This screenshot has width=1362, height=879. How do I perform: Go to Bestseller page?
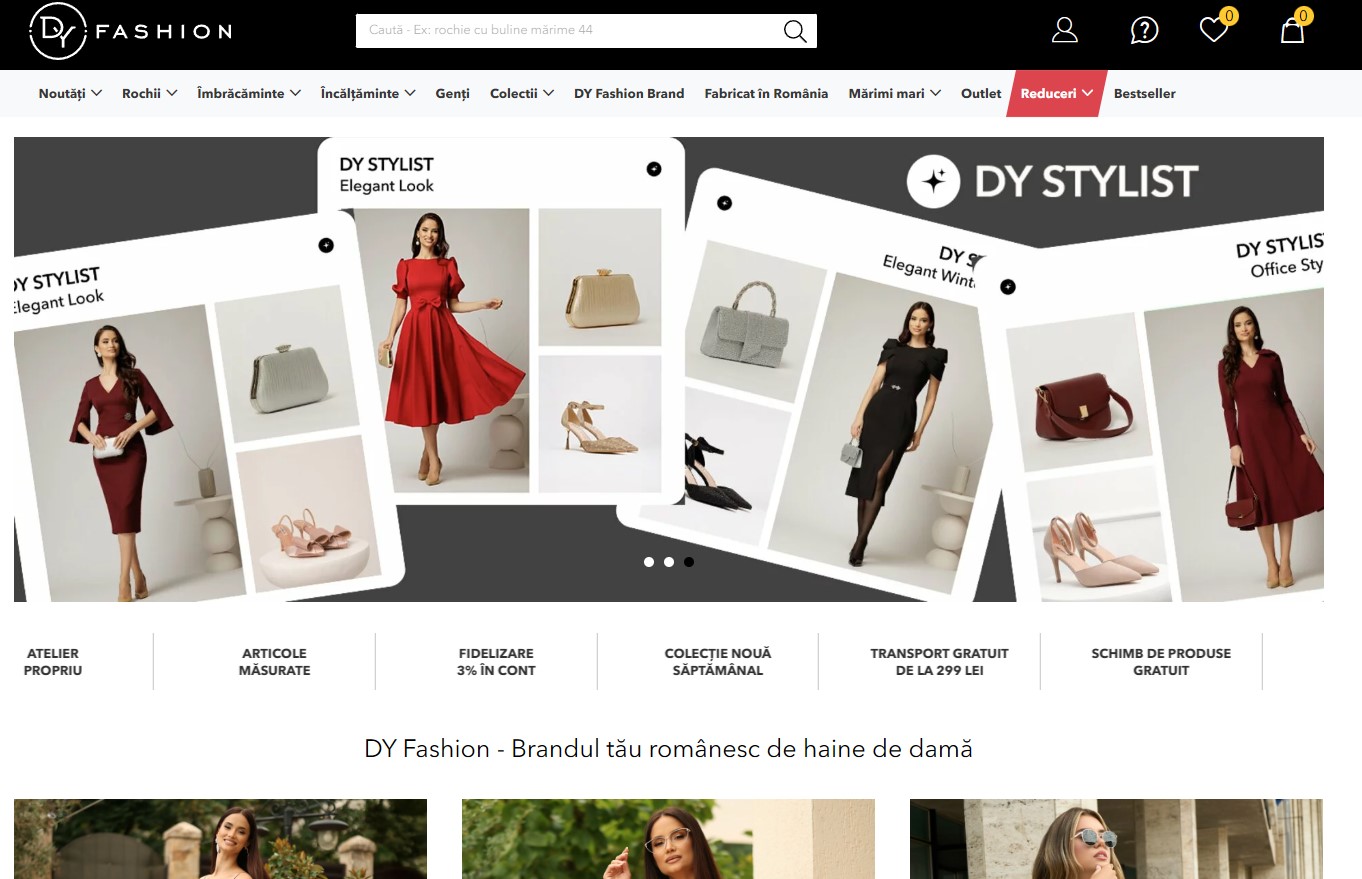1144,93
